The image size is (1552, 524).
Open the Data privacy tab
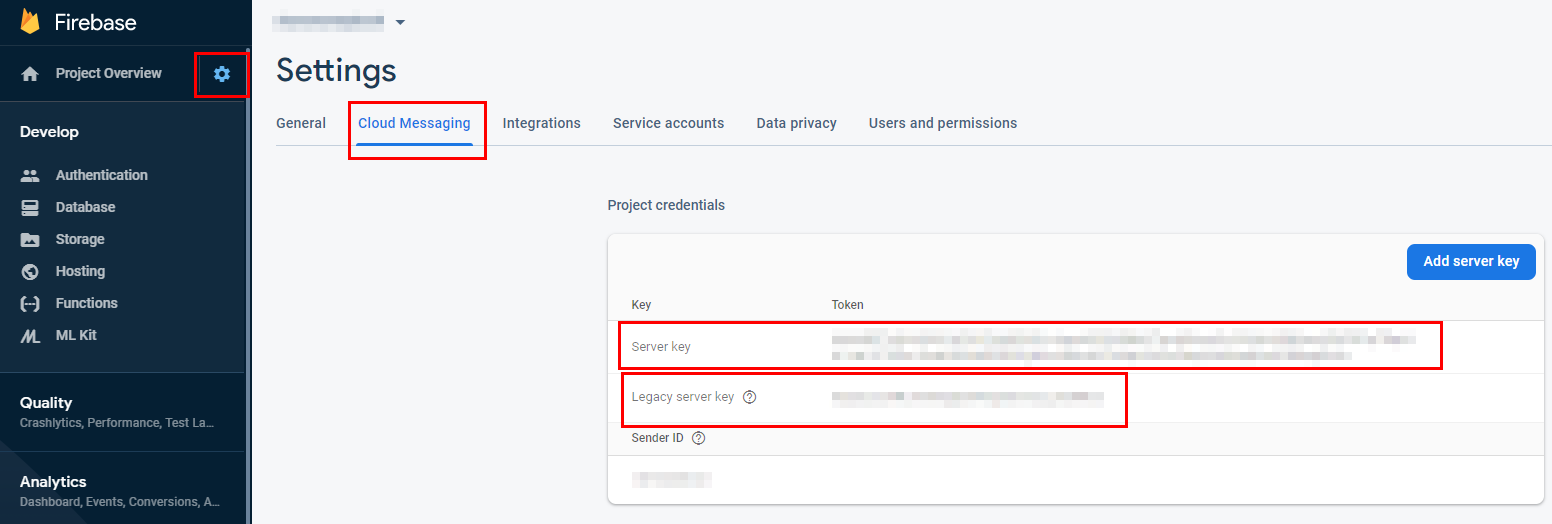[797, 123]
